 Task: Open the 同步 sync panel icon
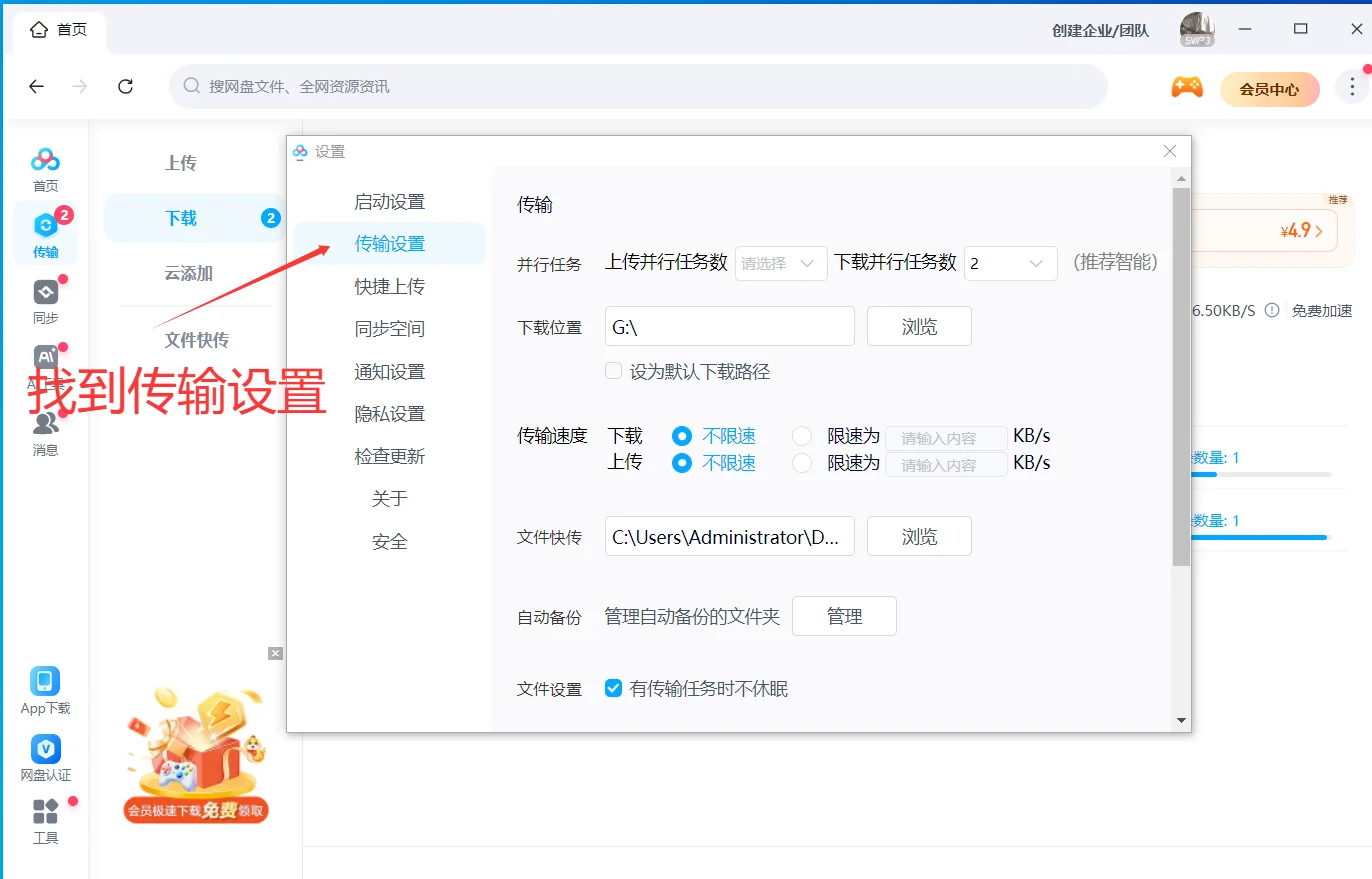click(x=44, y=296)
